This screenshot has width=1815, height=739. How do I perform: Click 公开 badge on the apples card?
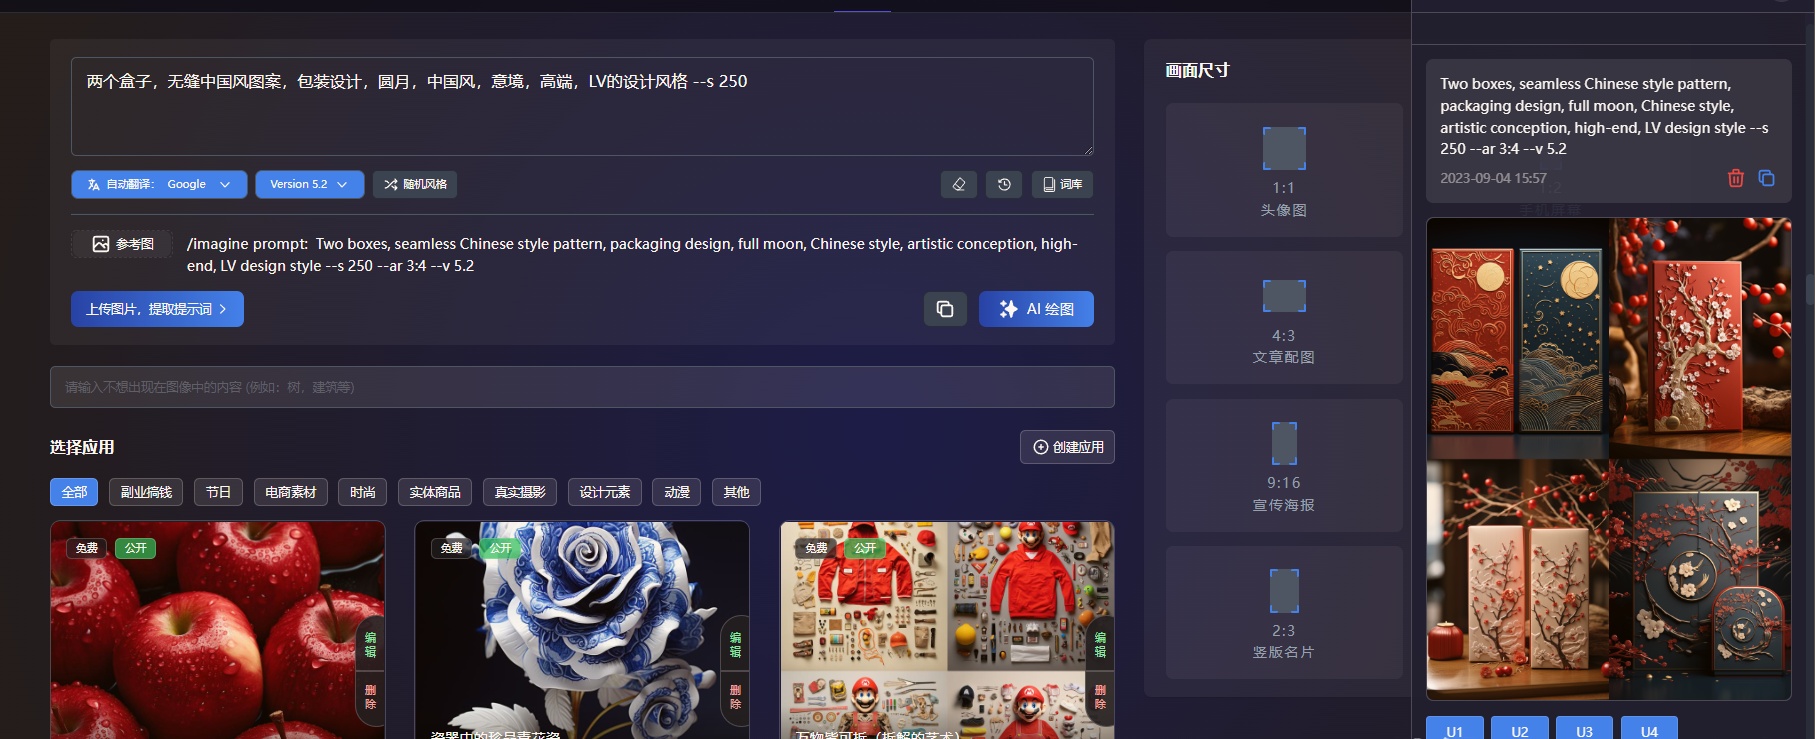pos(136,548)
